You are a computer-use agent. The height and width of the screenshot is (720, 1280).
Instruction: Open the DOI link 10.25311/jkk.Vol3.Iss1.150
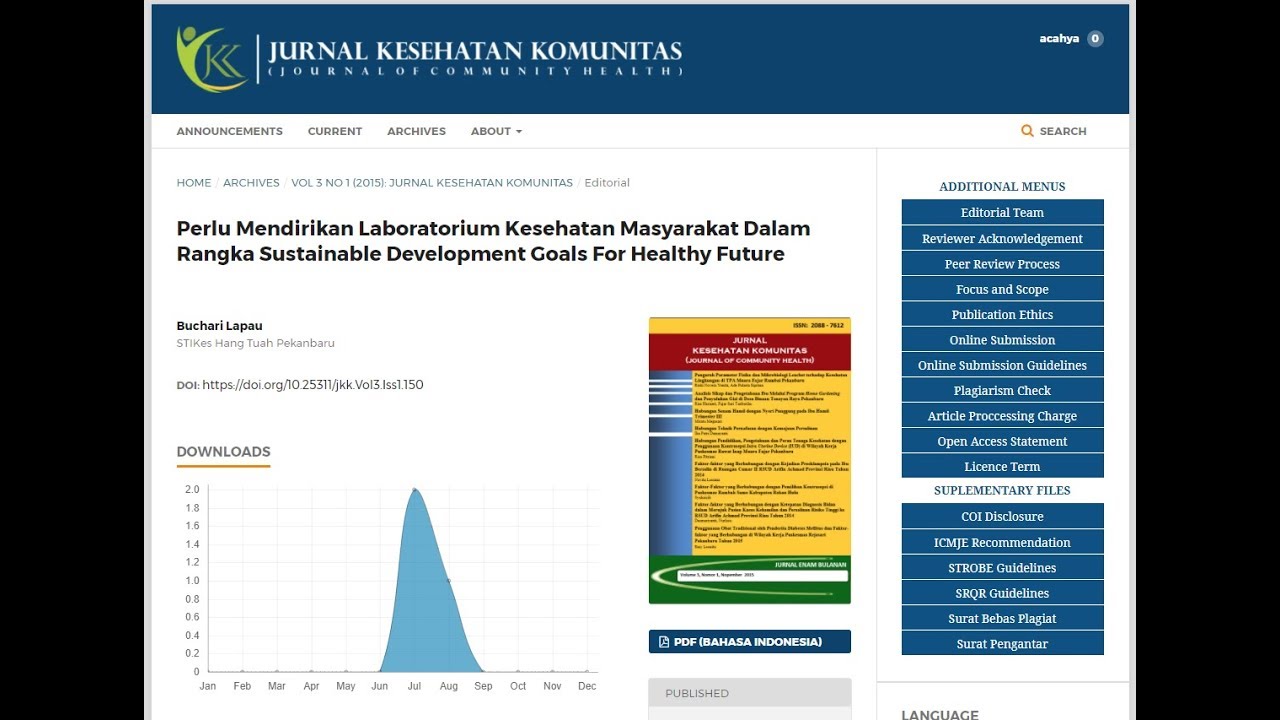(x=313, y=385)
